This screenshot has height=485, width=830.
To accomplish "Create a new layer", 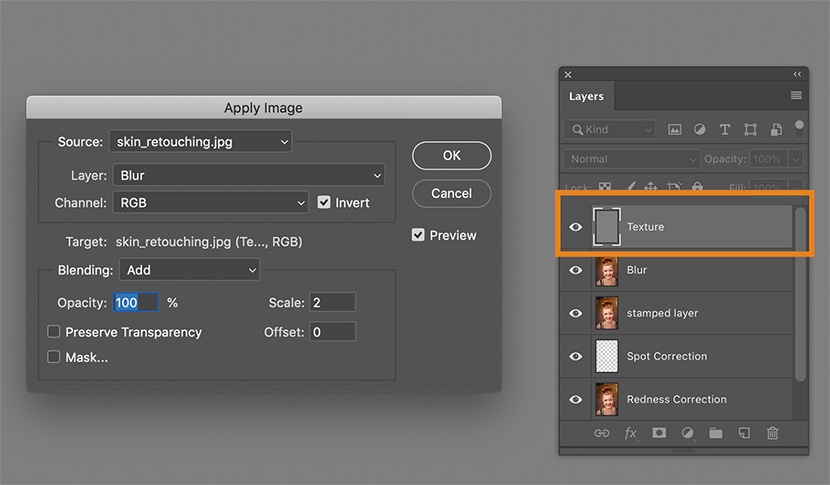I will coord(744,433).
